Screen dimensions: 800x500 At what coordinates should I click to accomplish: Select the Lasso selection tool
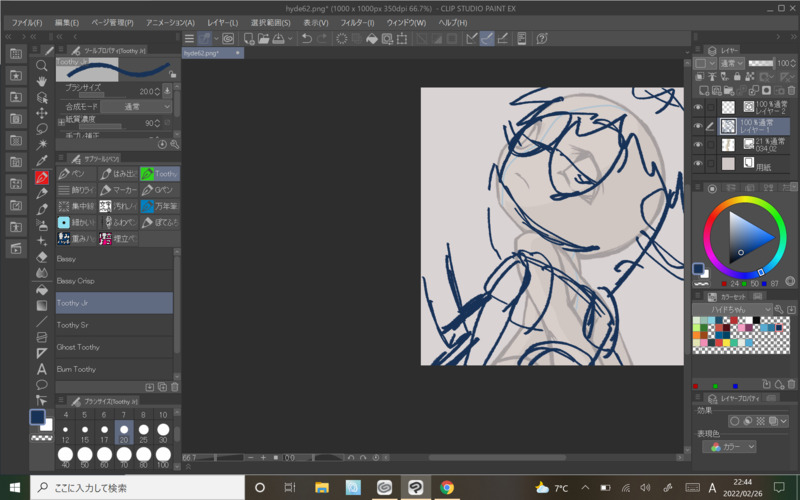42,129
